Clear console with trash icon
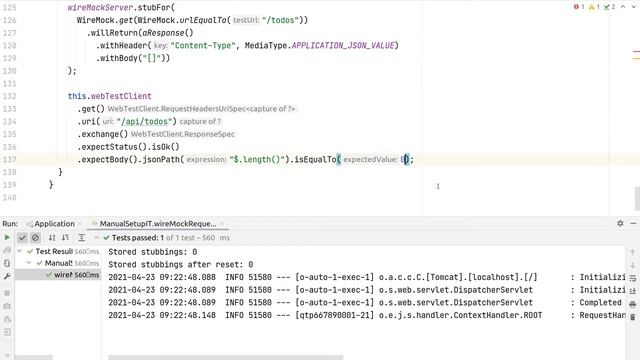The image size is (640, 360). (633, 317)
